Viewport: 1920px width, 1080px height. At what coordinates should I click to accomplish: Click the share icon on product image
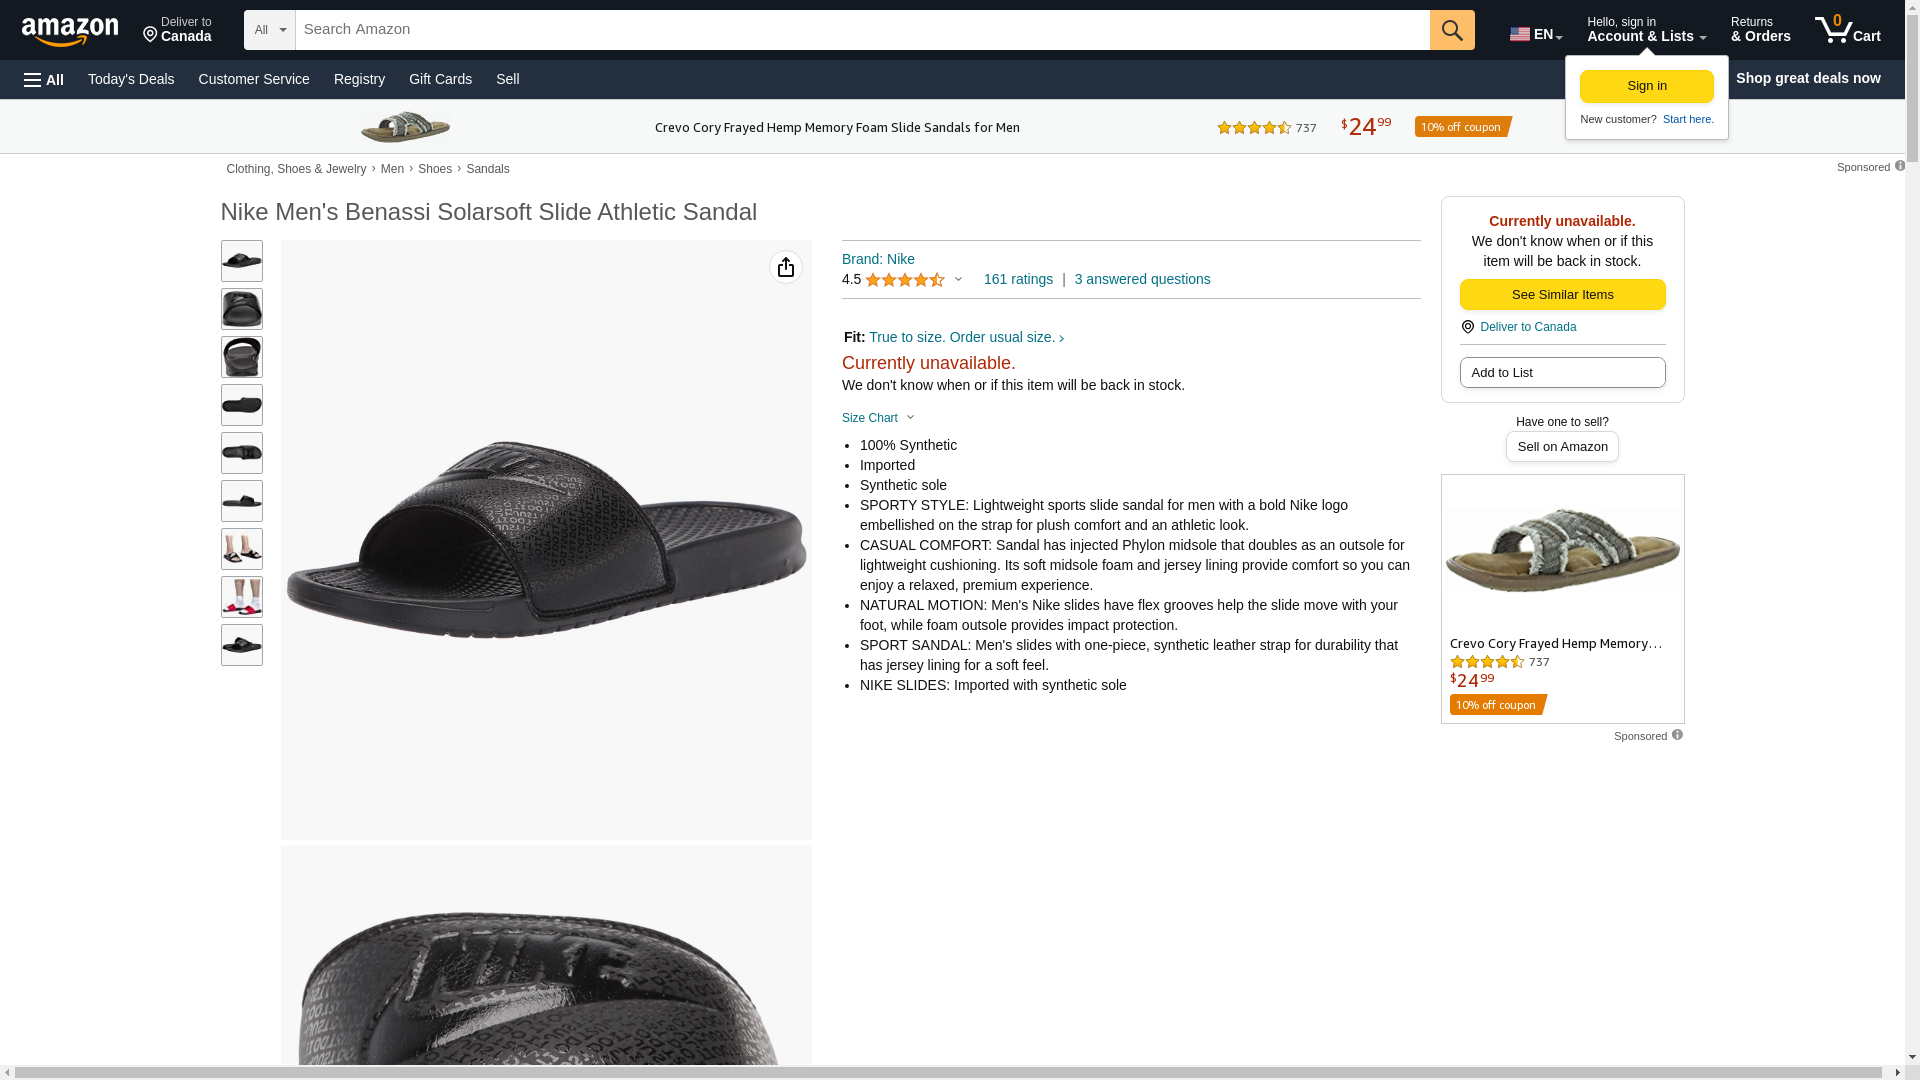click(786, 267)
